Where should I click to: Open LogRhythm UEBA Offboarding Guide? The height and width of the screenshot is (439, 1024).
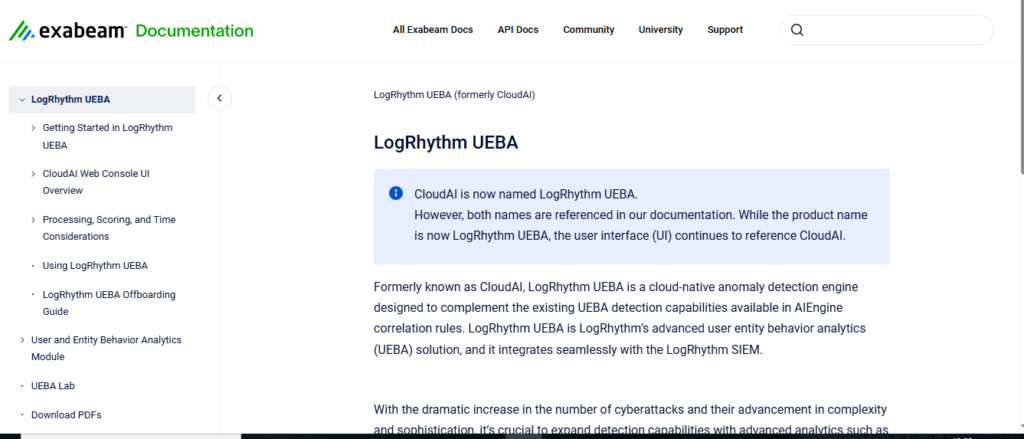[x=109, y=303]
